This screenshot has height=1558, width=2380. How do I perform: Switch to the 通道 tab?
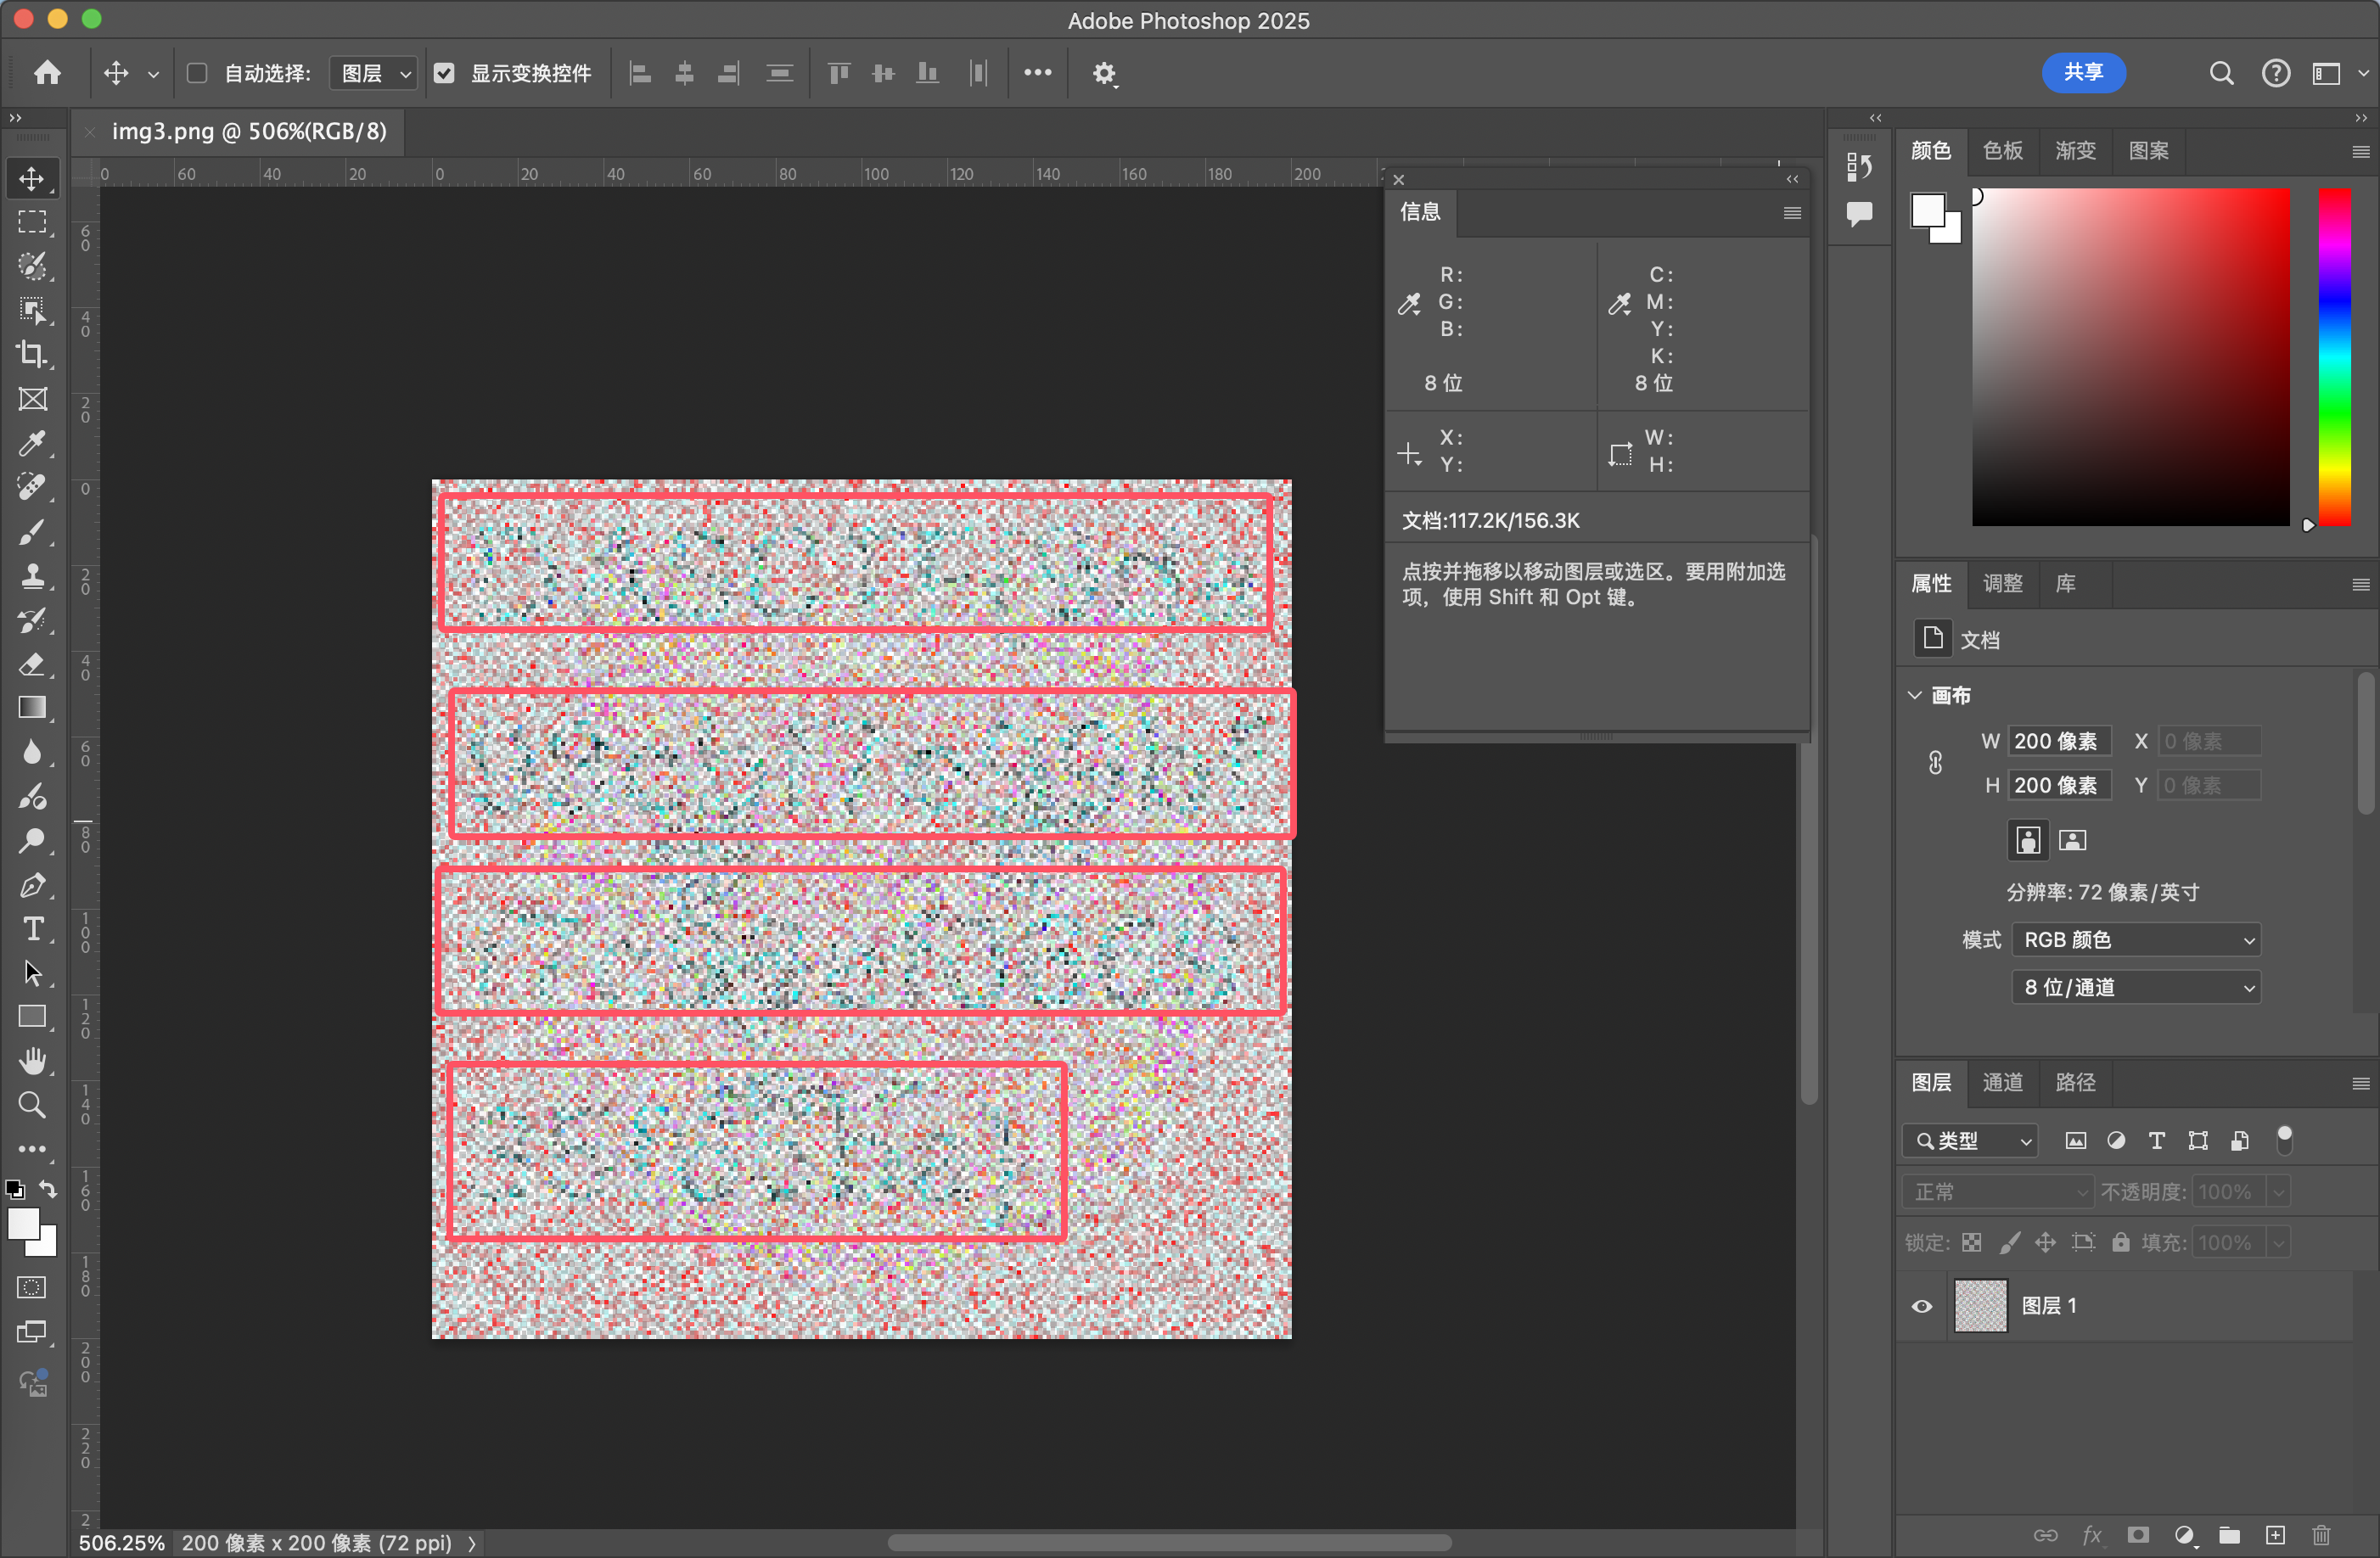[2003, 1082]
